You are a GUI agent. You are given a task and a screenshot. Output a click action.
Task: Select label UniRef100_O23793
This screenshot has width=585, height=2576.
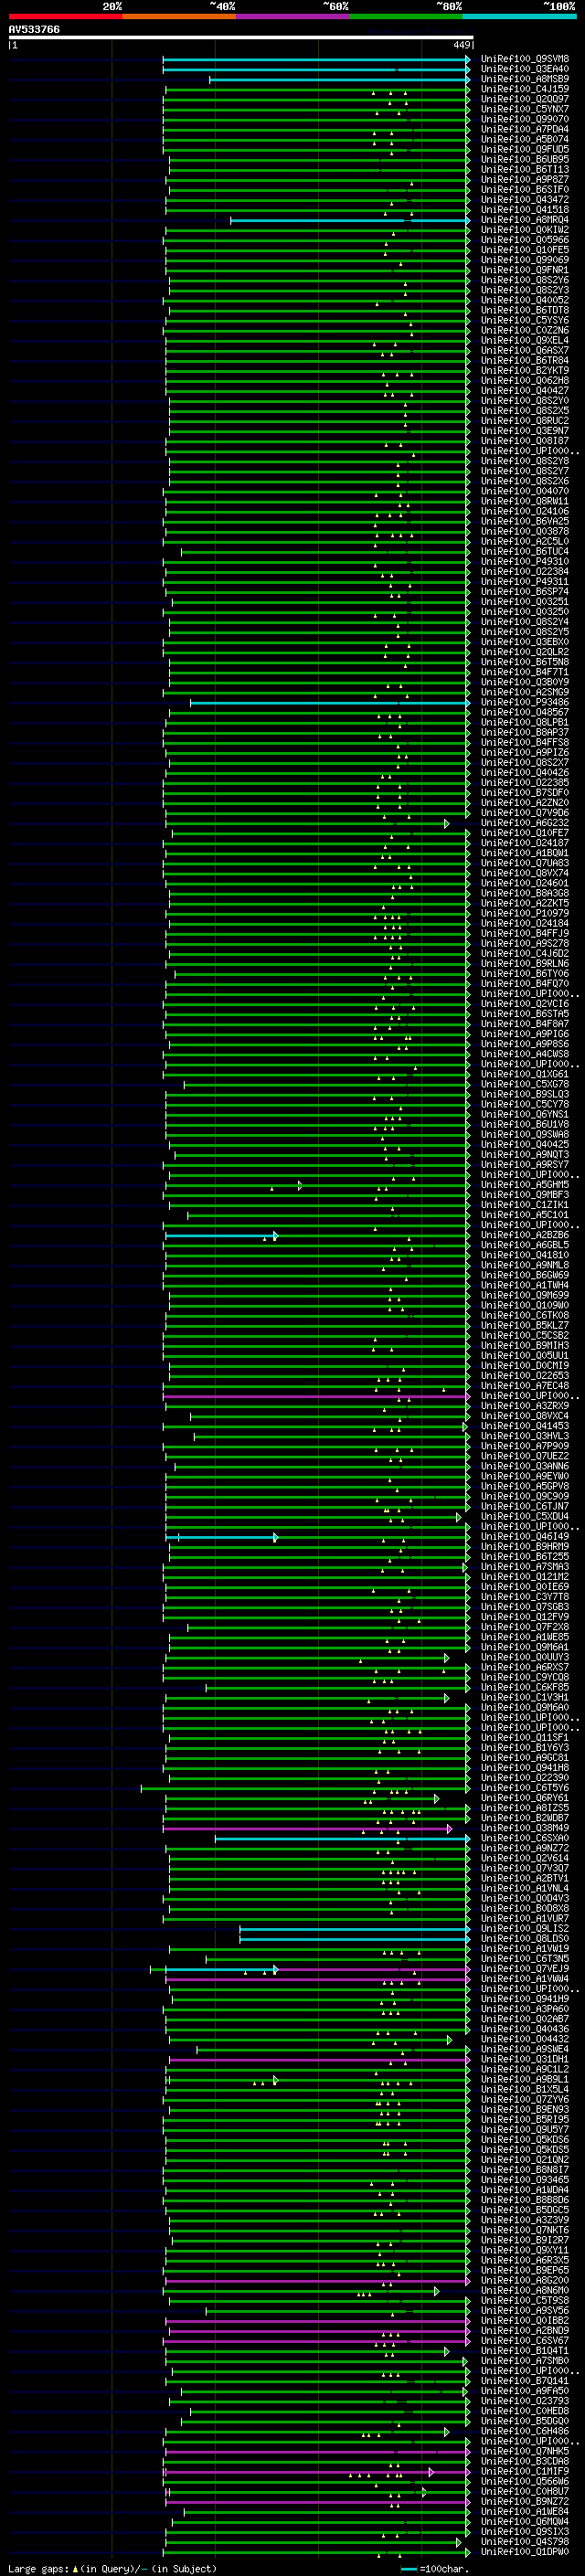click(x=524, y=2401)
